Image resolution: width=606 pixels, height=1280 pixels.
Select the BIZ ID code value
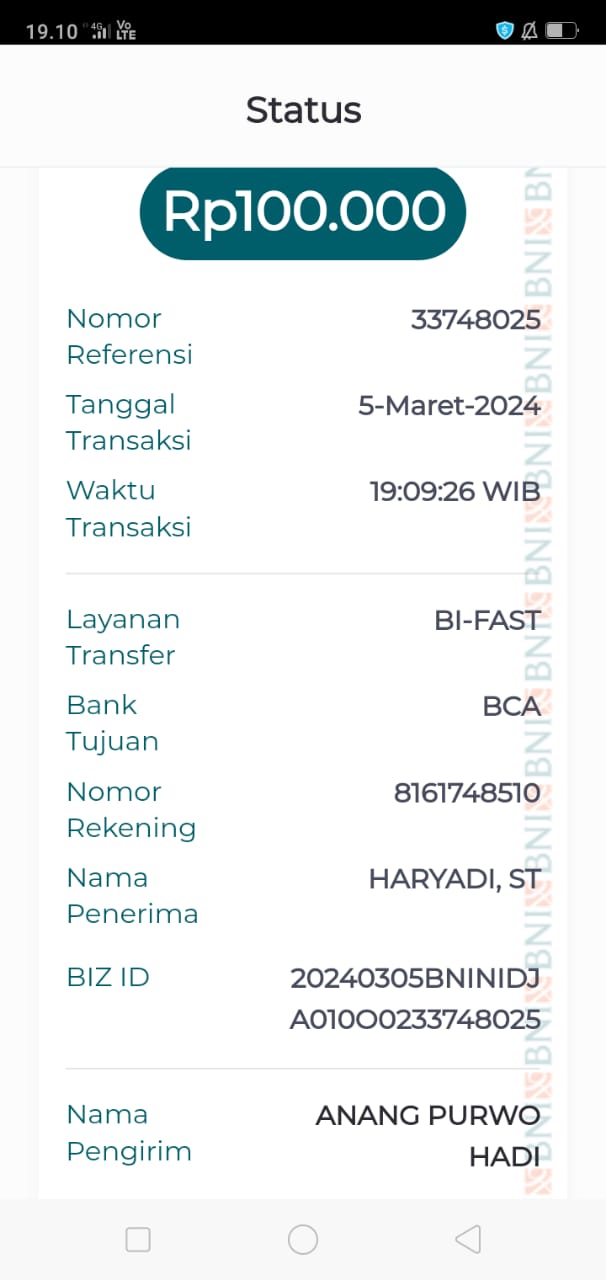point(415,998)
